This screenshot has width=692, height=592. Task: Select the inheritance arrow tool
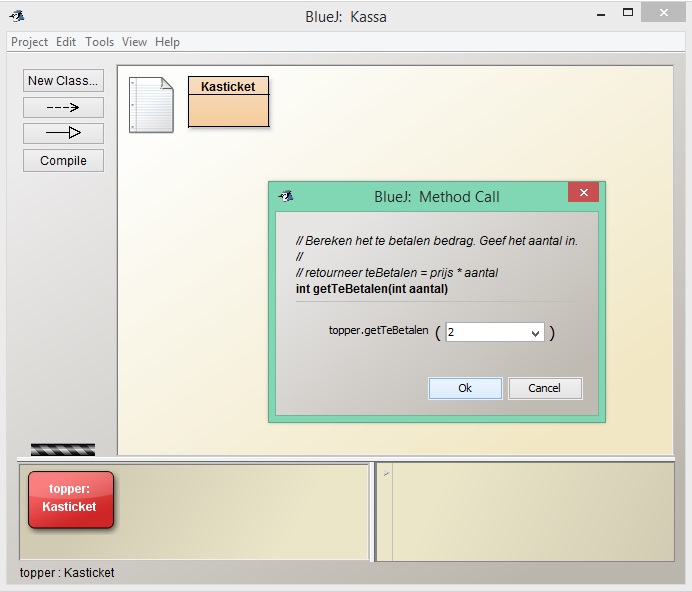(64, 133)
